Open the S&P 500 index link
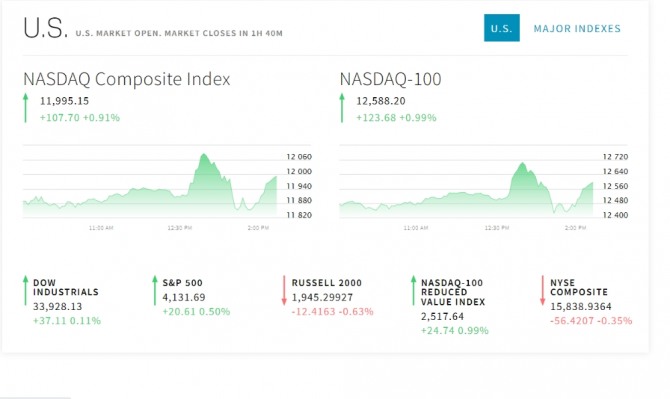The width and height of the screenshot is (670, 399). tap(182, 283)
